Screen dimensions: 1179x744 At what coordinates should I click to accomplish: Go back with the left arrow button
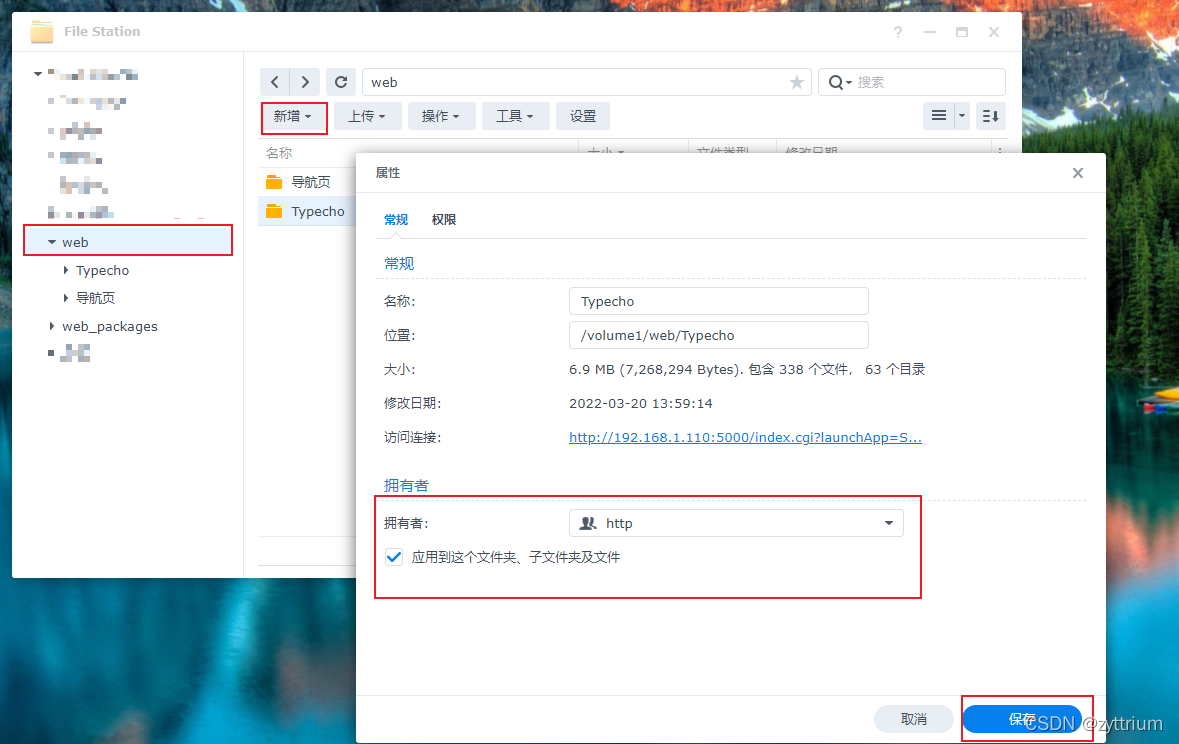click(x=275, y=82)
